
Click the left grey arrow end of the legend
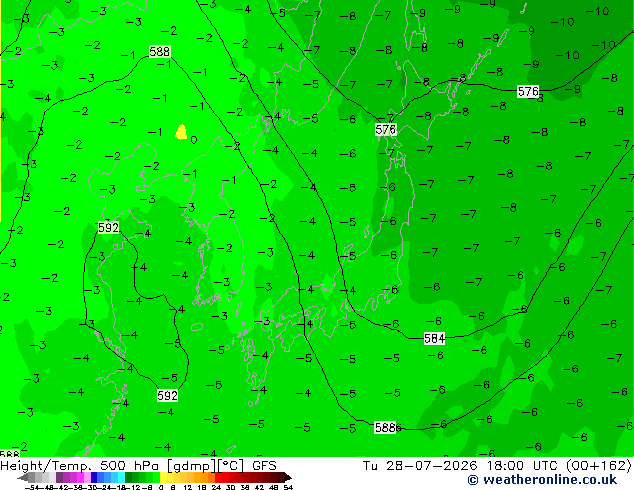23,477
